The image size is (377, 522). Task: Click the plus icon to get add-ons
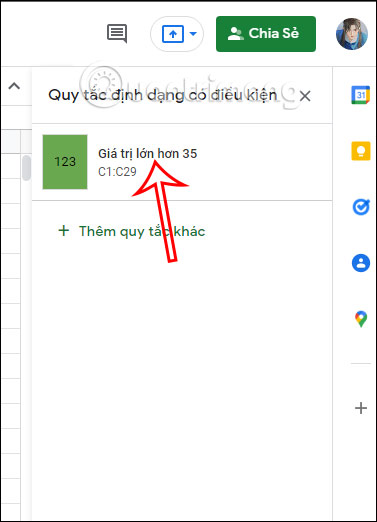(x=361, y=408)
